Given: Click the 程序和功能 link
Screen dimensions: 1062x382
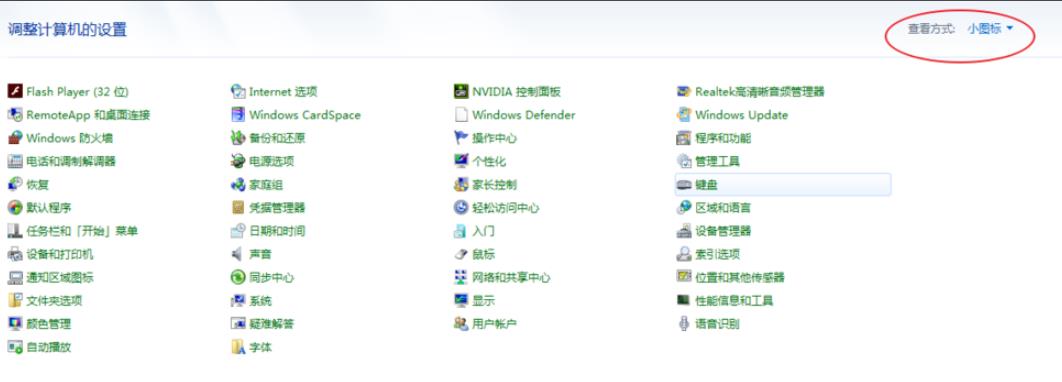Looking at the screenshot, I should 723,138.
